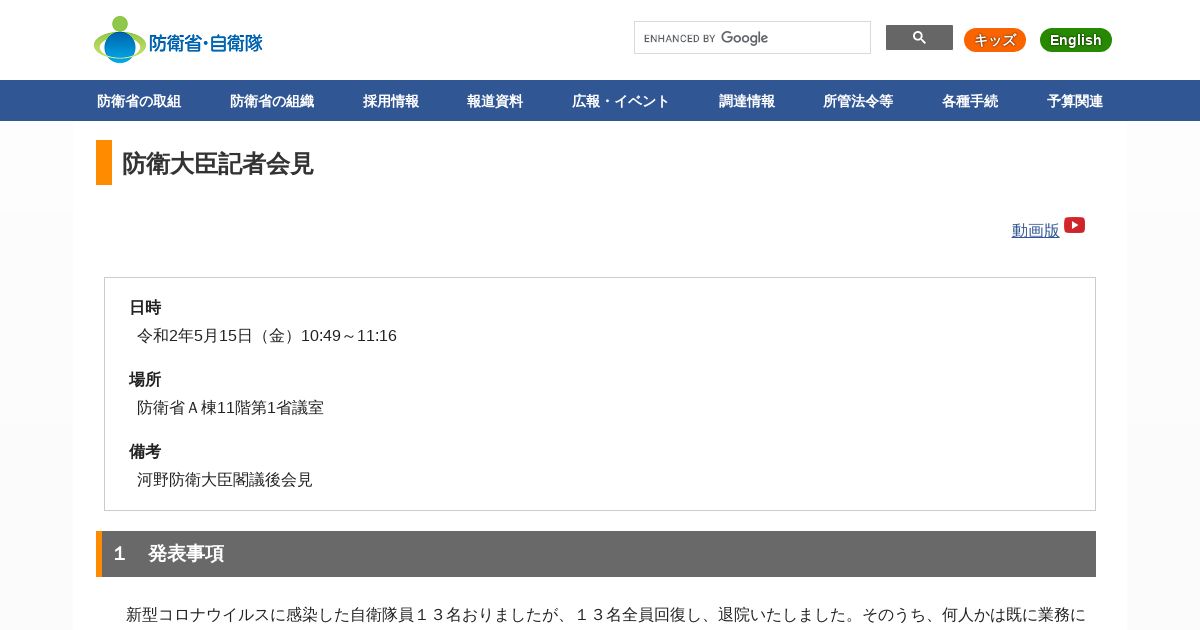
Task: Click the note 河野防衛大臣閣議後会見
Action: pos(225,480)
